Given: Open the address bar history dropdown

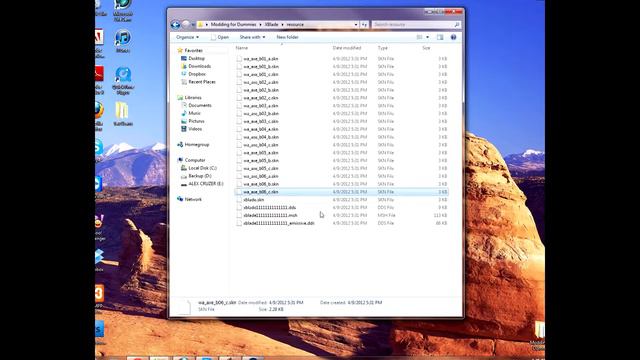Looking at the screenshot, I should (x=356, y=24).
